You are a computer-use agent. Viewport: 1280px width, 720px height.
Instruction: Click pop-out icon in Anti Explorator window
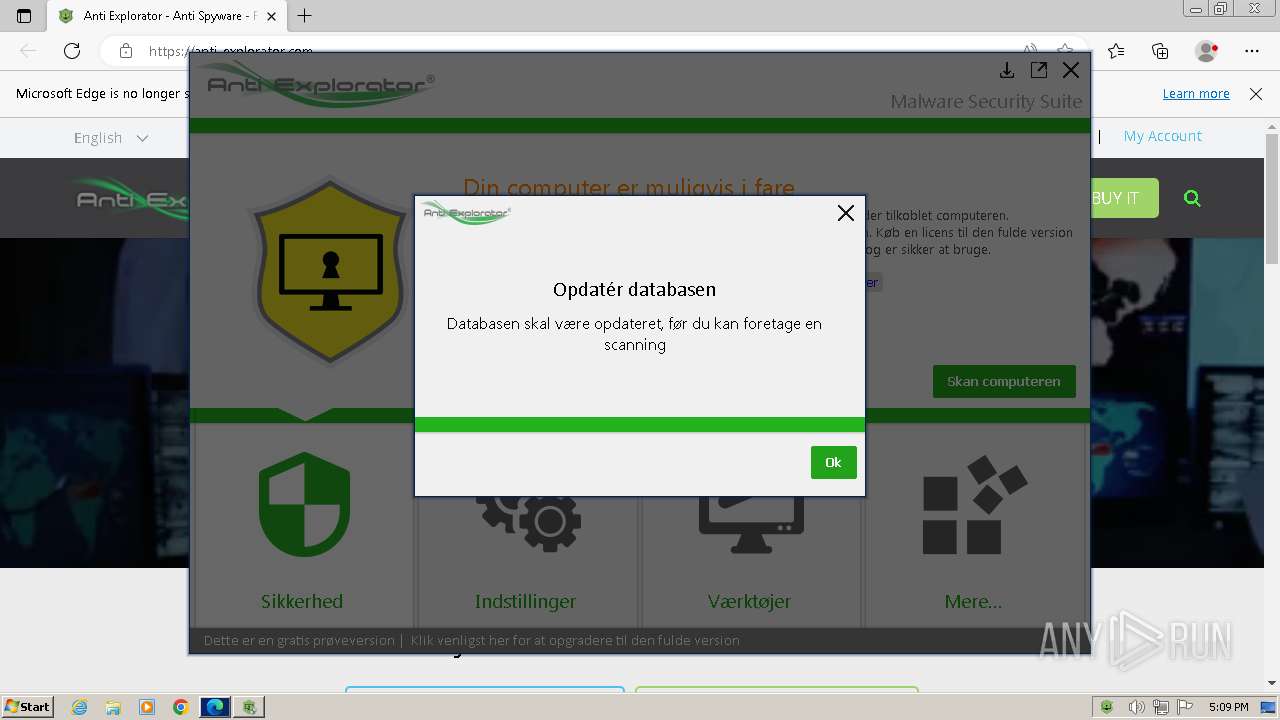tap(1039, 70)
